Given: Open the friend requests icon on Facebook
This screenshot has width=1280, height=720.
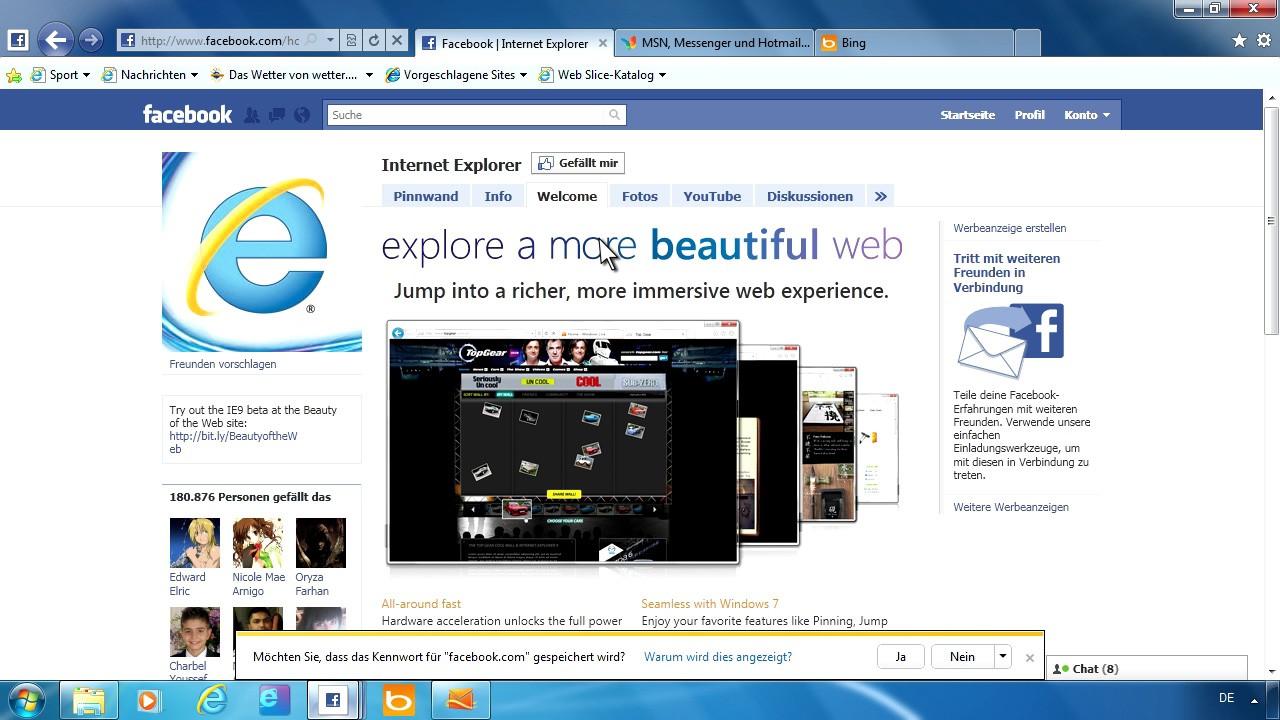Looking at the screenshot, I should [251, 114].
